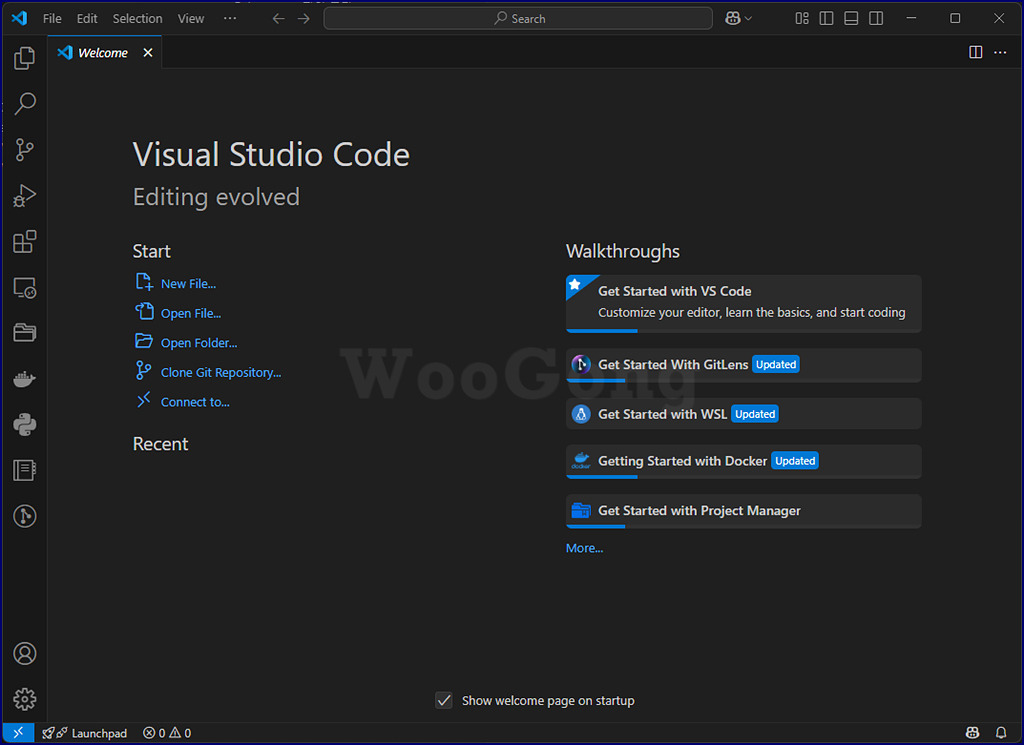Close the Welcome tab
This screenshot has height=745, width=1024.
(148, 52)
